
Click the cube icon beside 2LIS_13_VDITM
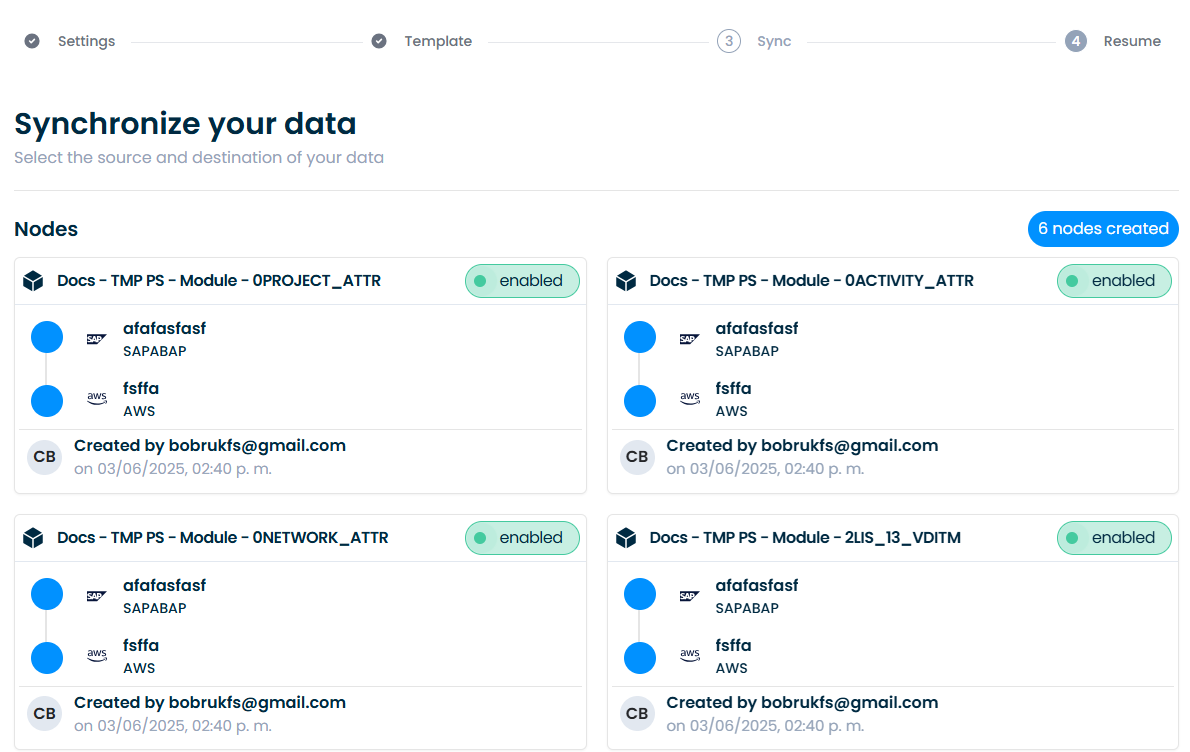[x=626, y=539]
